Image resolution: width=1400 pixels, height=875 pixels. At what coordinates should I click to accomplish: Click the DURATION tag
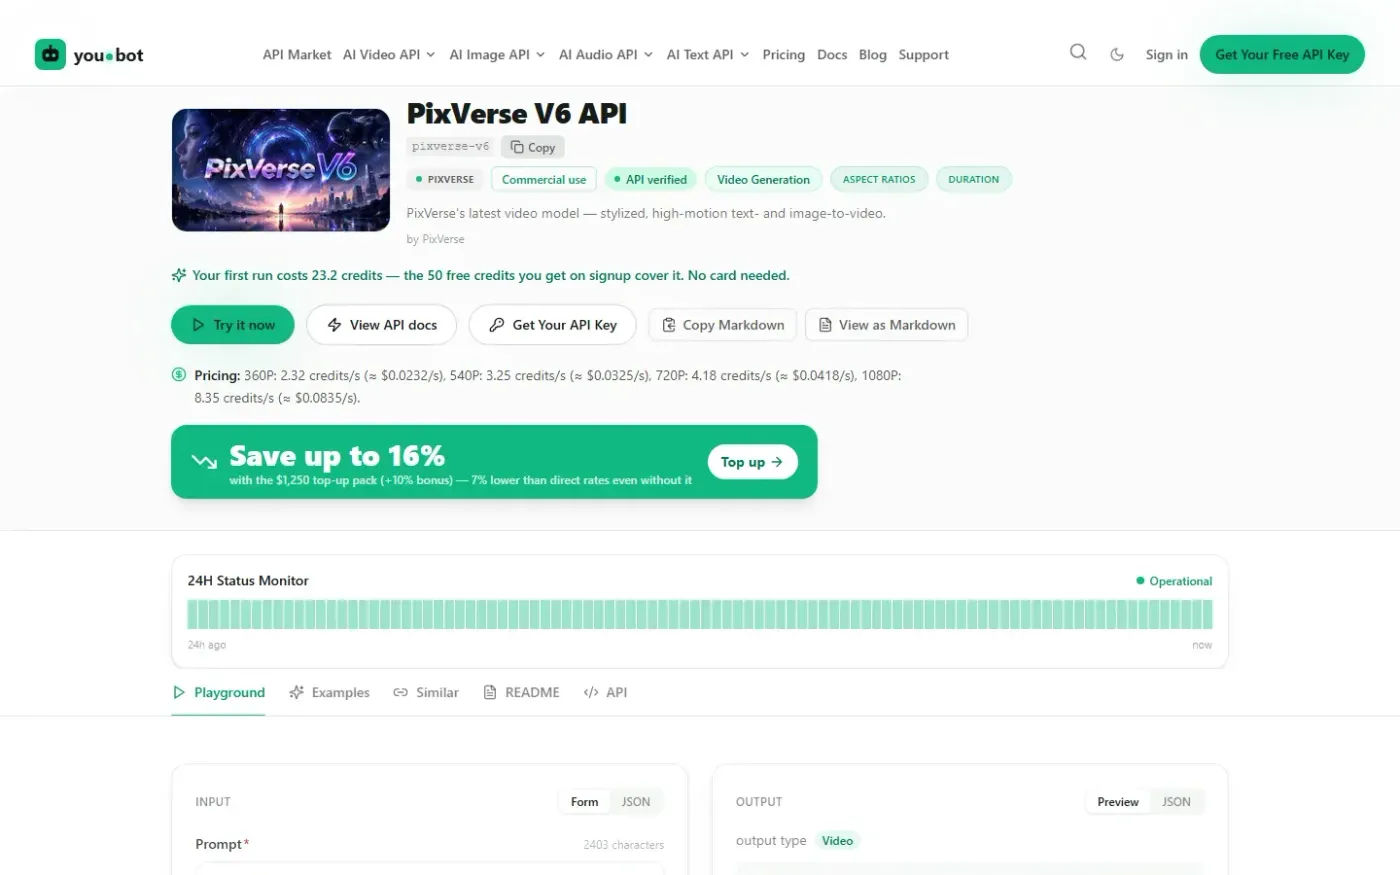pyautogui.click(x=974, y=180)
